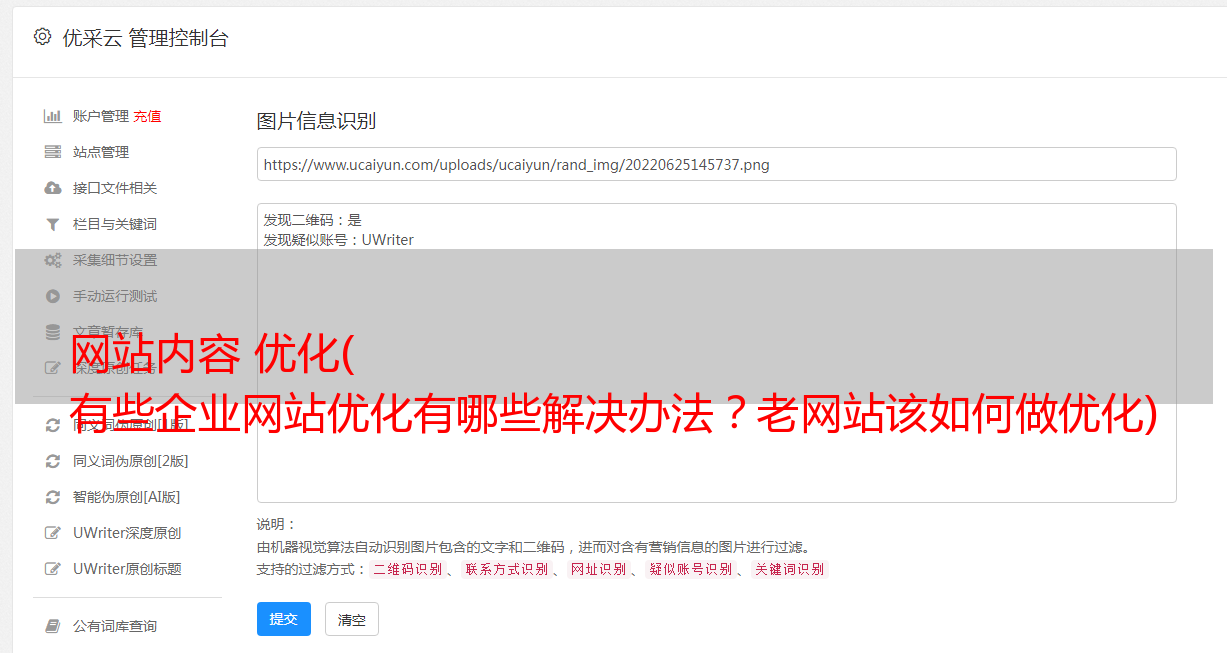Click the 图片信息识别 heading
The height and width of the screenshot is (653, 1227).
tap(316, 121)
